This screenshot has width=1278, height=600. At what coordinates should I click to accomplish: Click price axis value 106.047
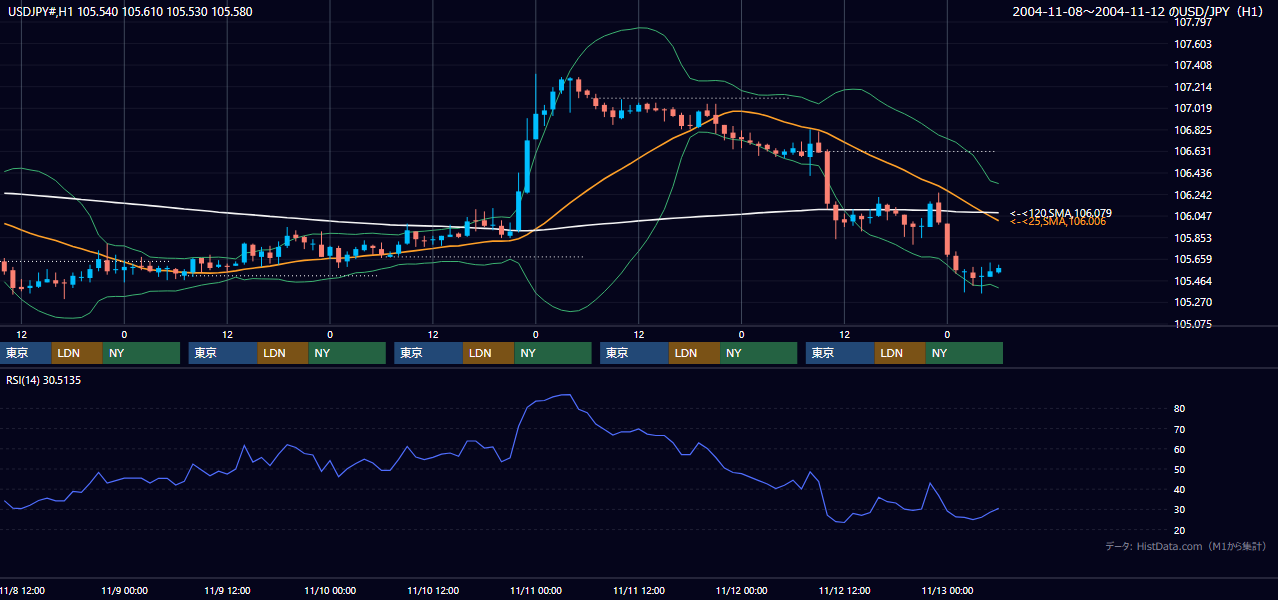pyautogui.click(x=1193, y=216)
